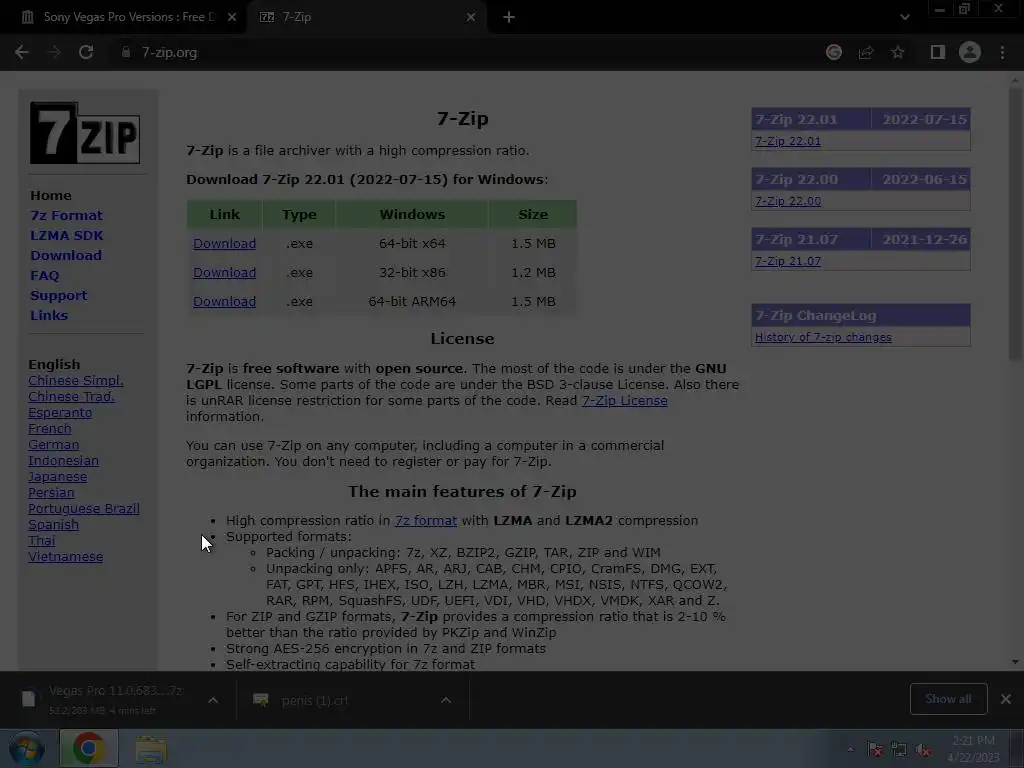Click the .crt download certificate icon
The height and width of the screenshot is (768, 1024).
pyautogui.click(x=261, y=700)
